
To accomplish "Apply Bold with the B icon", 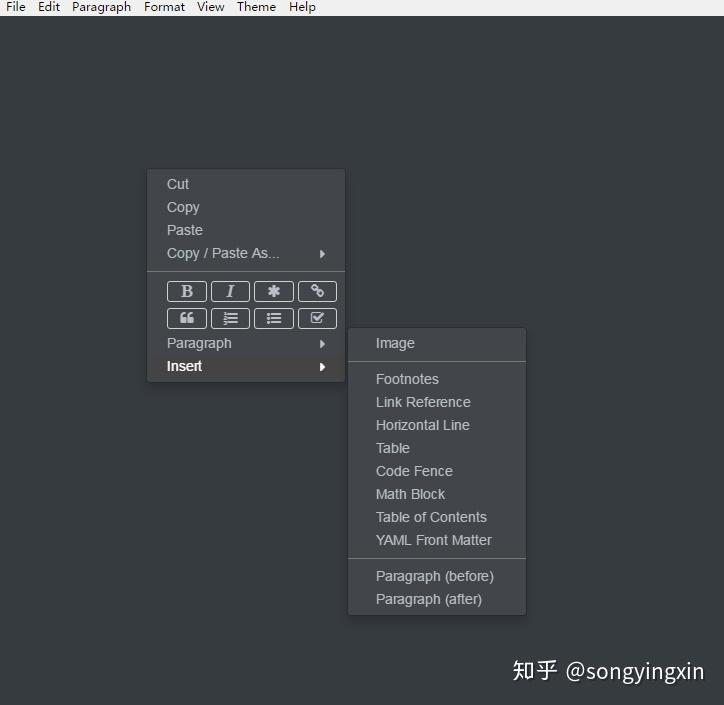I will pos(187,291).
